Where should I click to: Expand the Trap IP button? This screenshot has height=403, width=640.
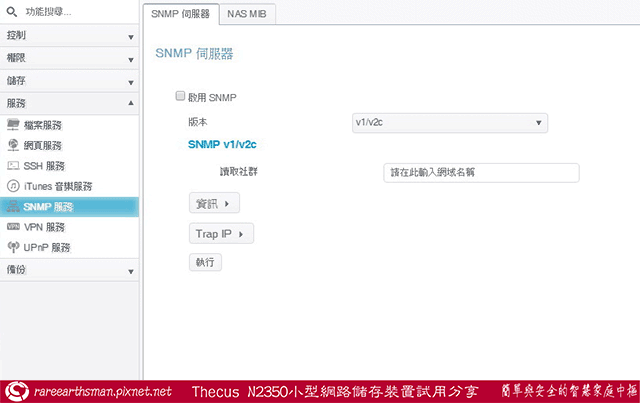tap(220, 234)
